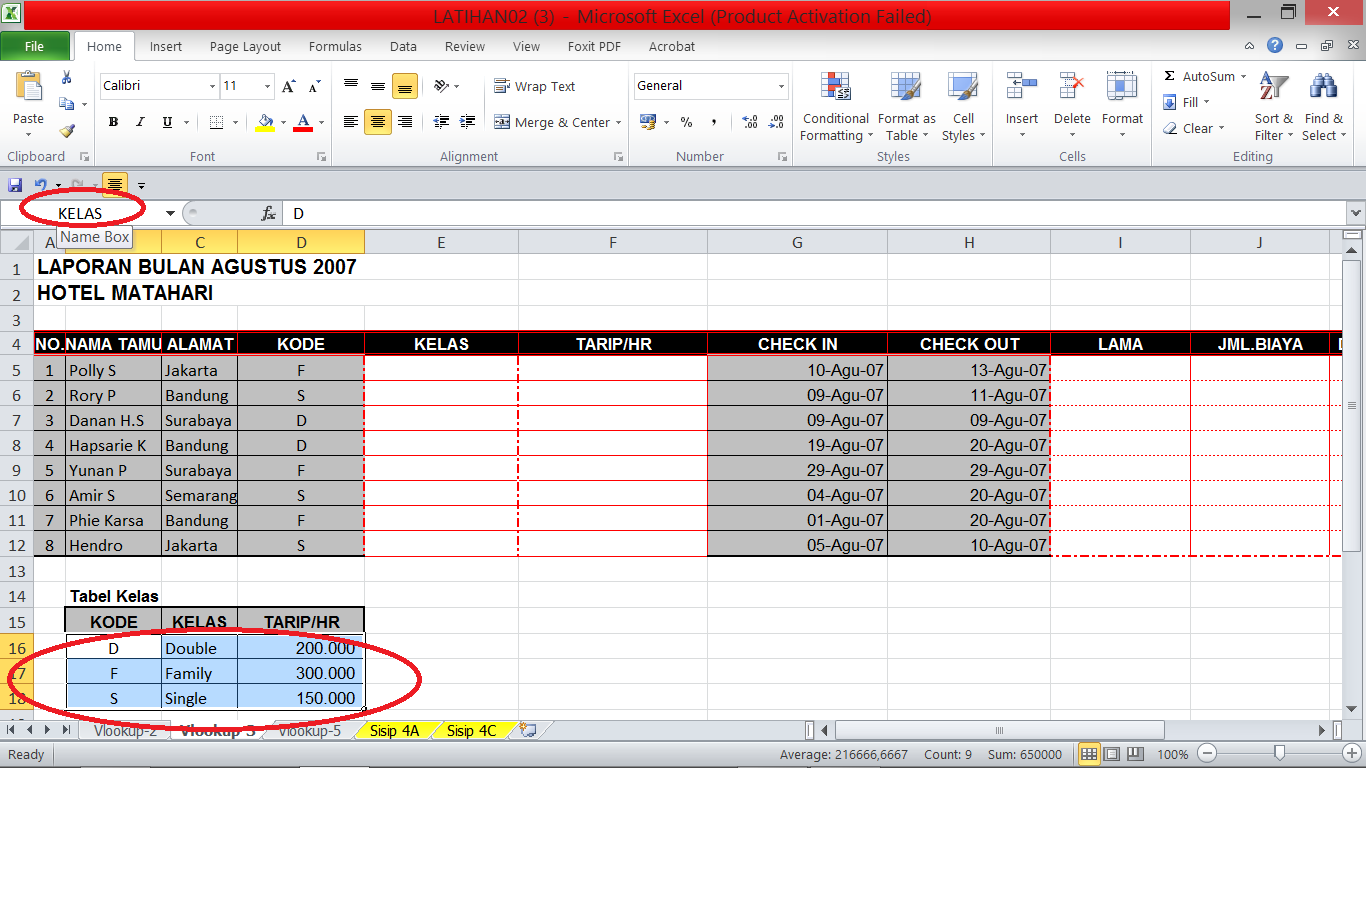Apply Accounting Number Format icon
The width and height of the screenshot is (1366, 918).
click(x=648, y=122)
